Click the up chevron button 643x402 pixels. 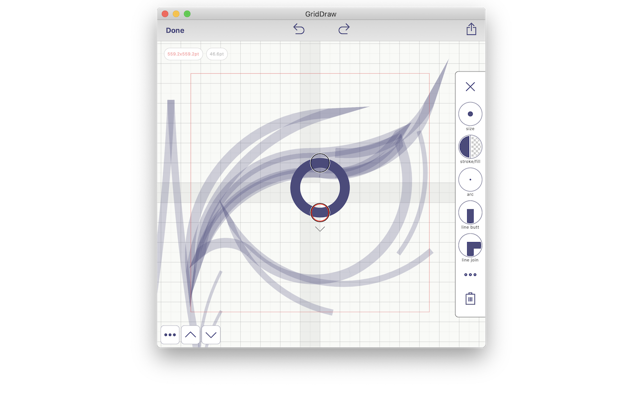[190, 335]
